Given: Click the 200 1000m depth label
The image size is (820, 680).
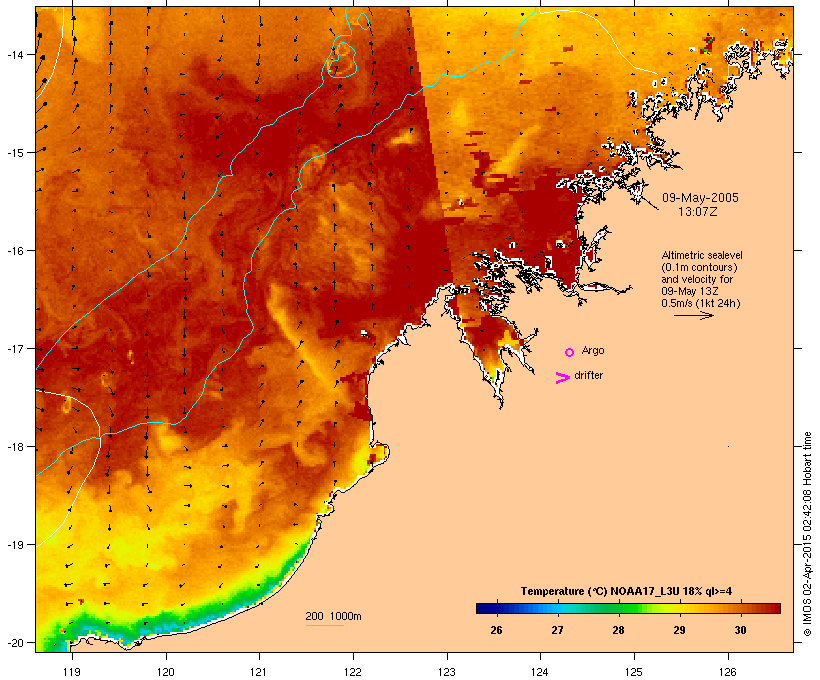Looking at the screenshot, I should tap(333, 616).
